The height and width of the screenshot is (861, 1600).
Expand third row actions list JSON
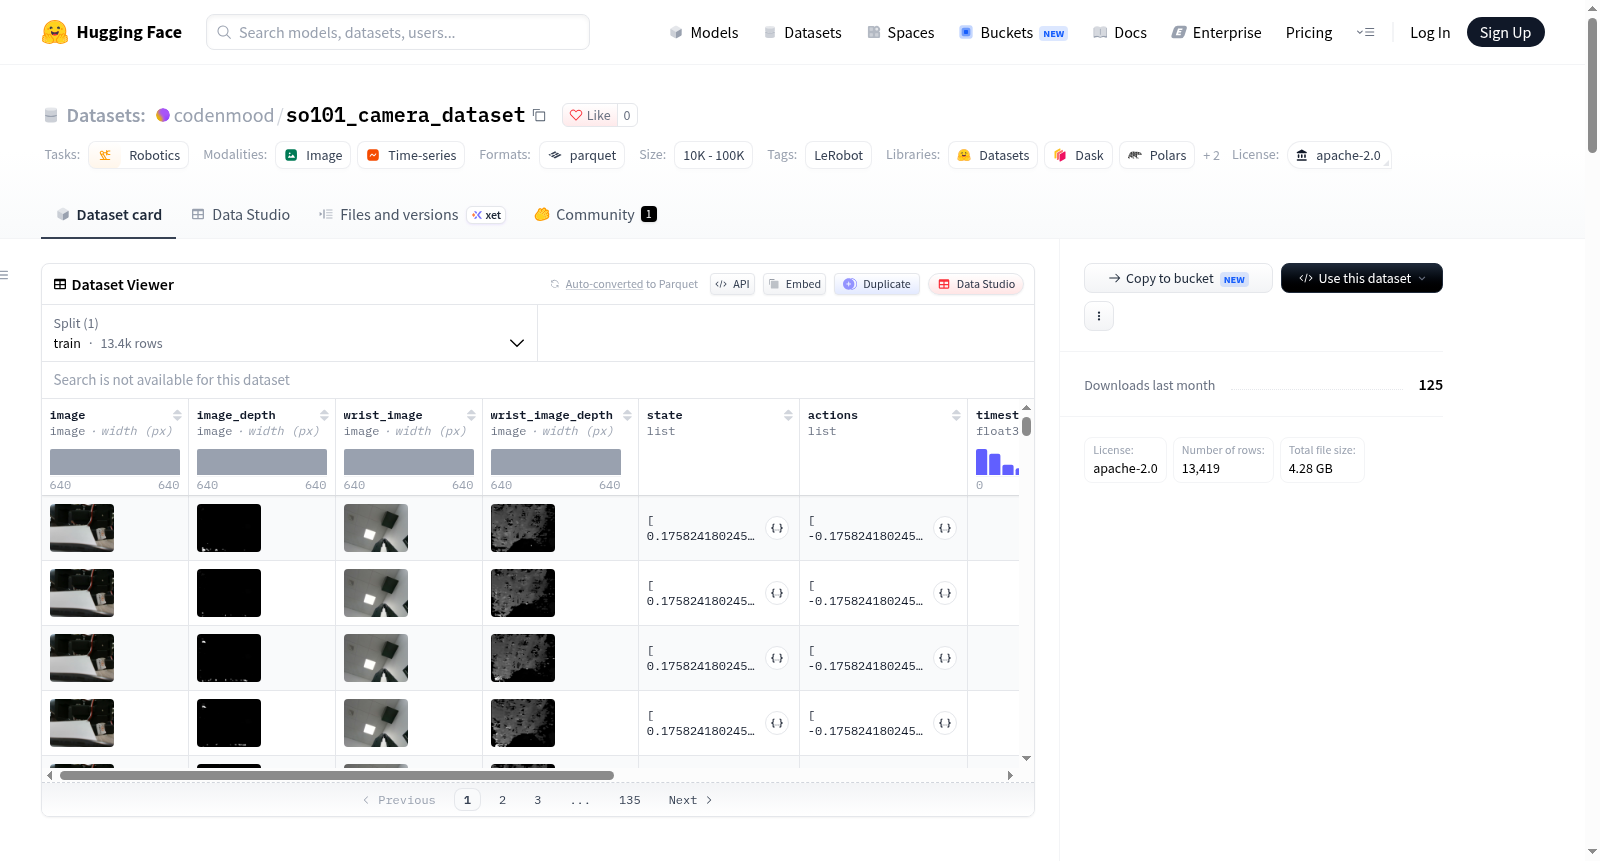pos(945,658)
